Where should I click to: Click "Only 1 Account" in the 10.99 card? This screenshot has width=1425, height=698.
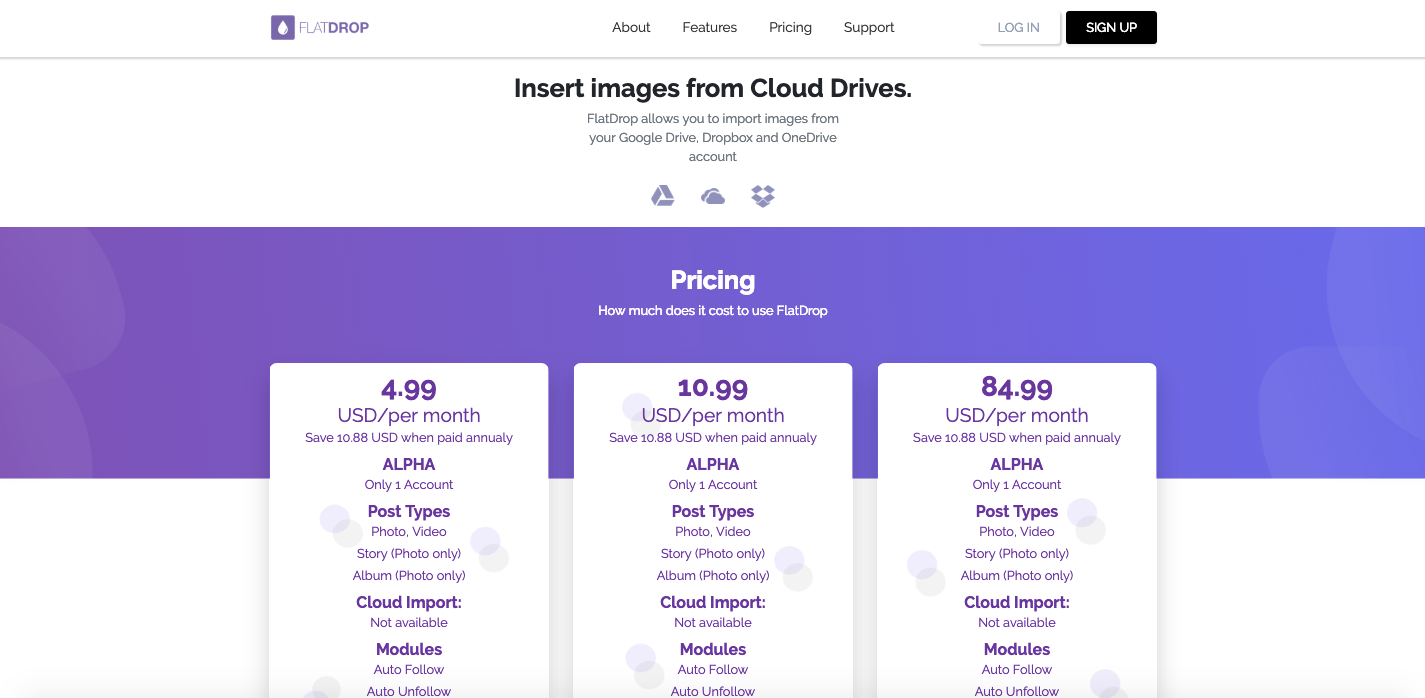click(x=713, y=485)
